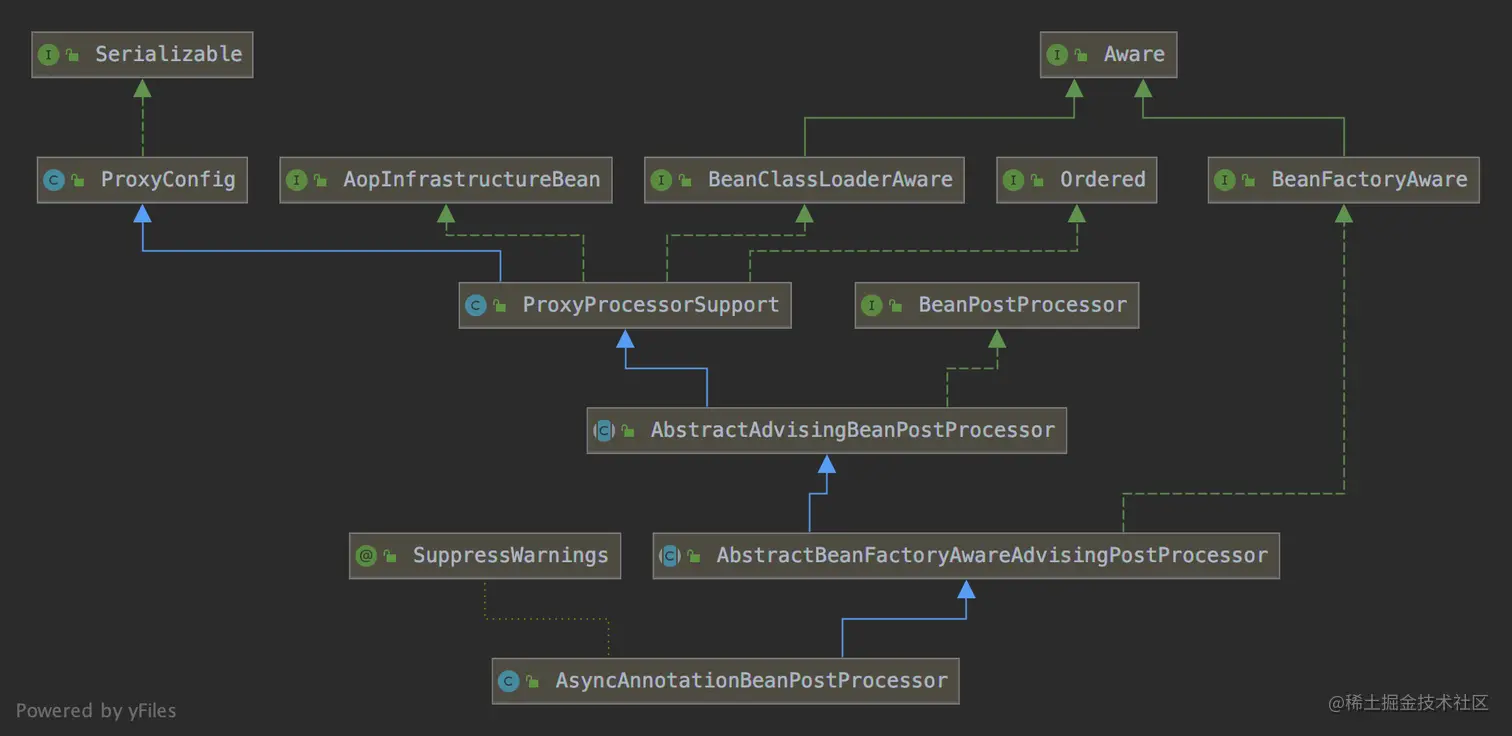Click the interface icon on AopInfrastructureBean

coord(297,180)
